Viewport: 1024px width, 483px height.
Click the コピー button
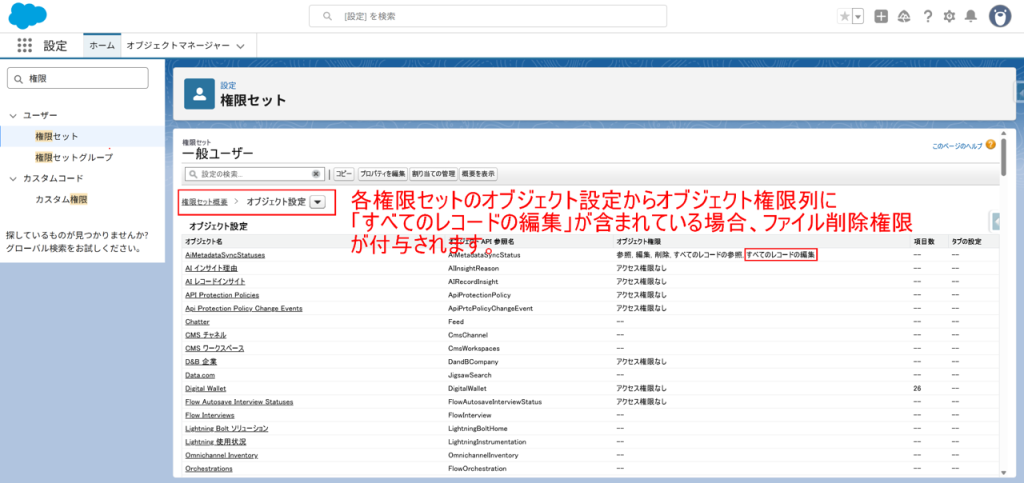pos(344,174)
